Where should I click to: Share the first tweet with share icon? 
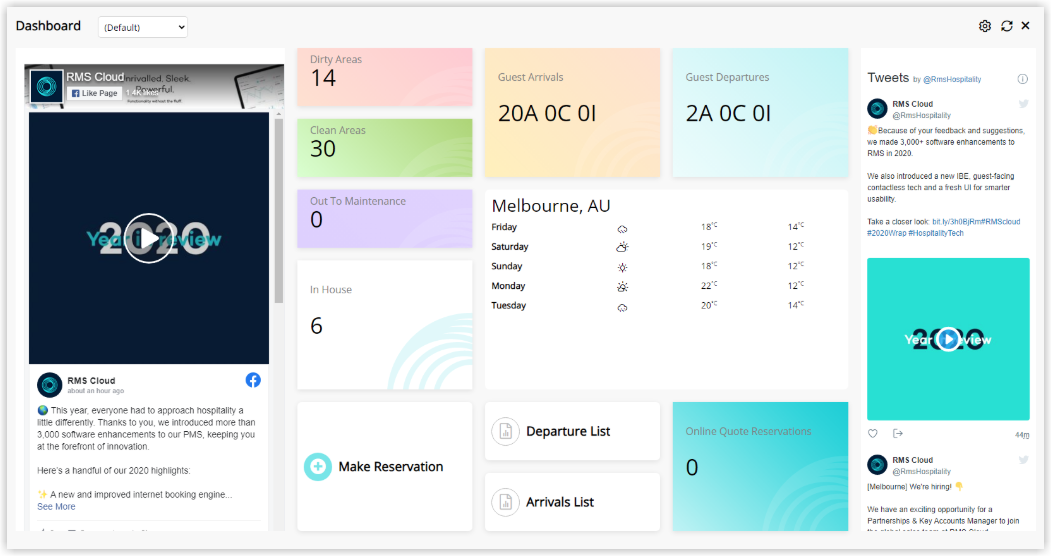(x=898, y=434)
